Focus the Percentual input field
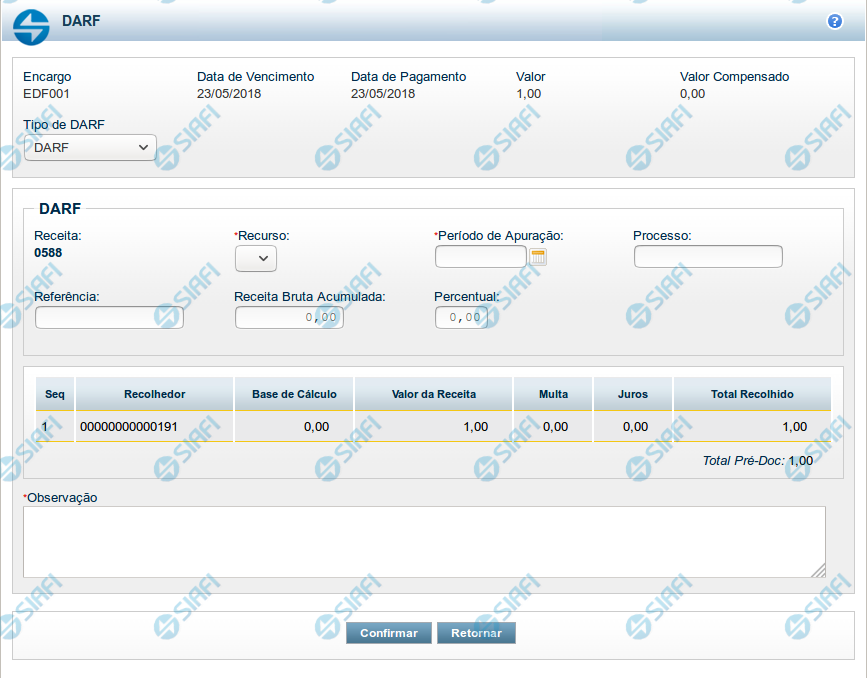Image resolution: width=867 pixels, height=678 pixels. [461, 318]
